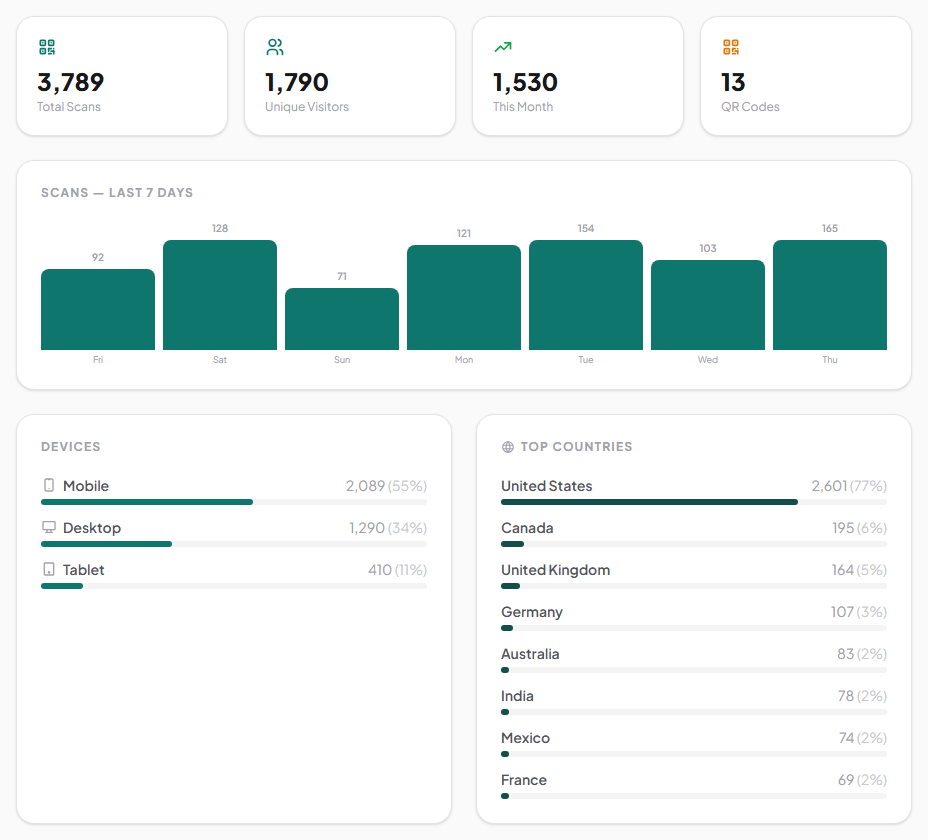Click the Canada progress bar
Image resolution: width=928 pixels, height=840 pixels.
(x=694, y=544)
